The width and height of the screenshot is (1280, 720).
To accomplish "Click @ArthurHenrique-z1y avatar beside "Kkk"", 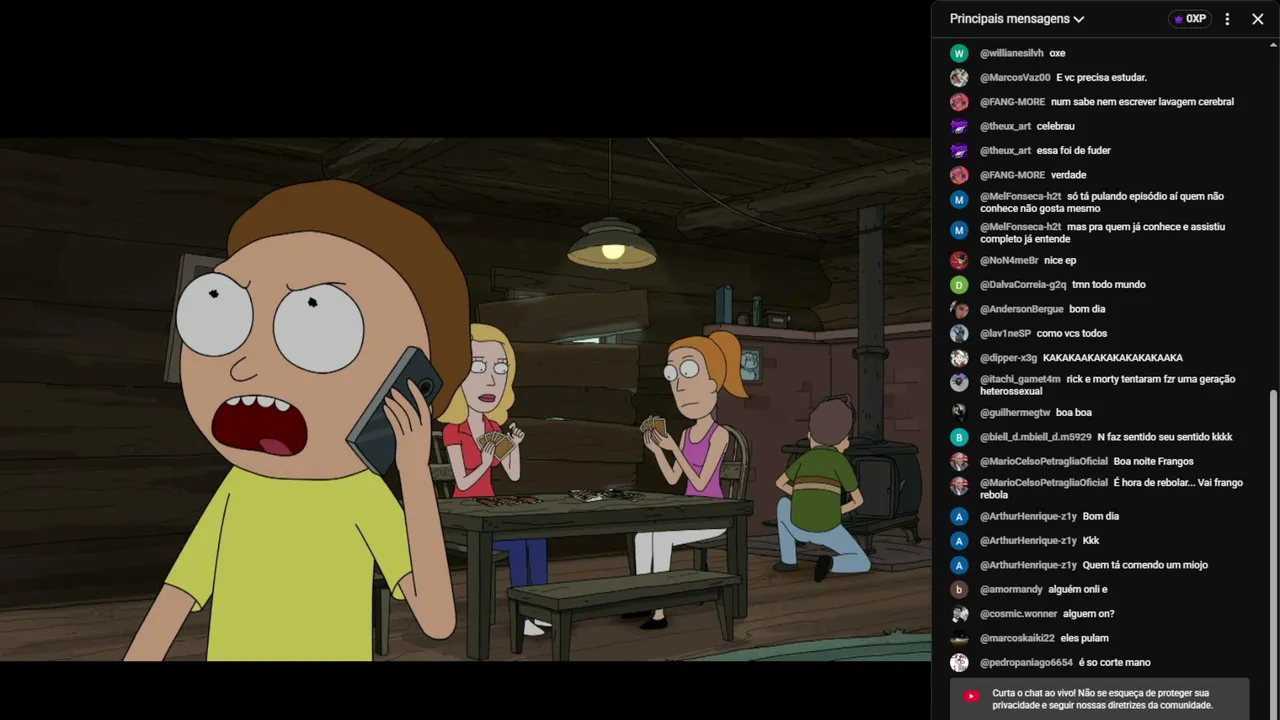I will click(959, 541).
